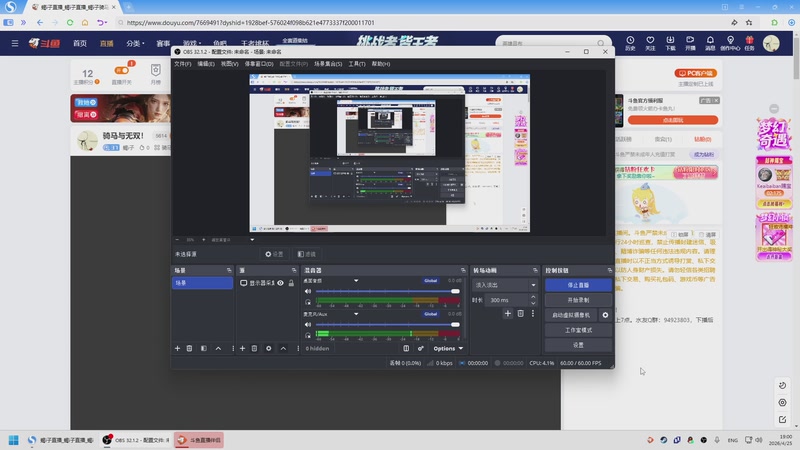Click 启动虚拟摄像机 button
800x450 pixels.
click(571, 315)
